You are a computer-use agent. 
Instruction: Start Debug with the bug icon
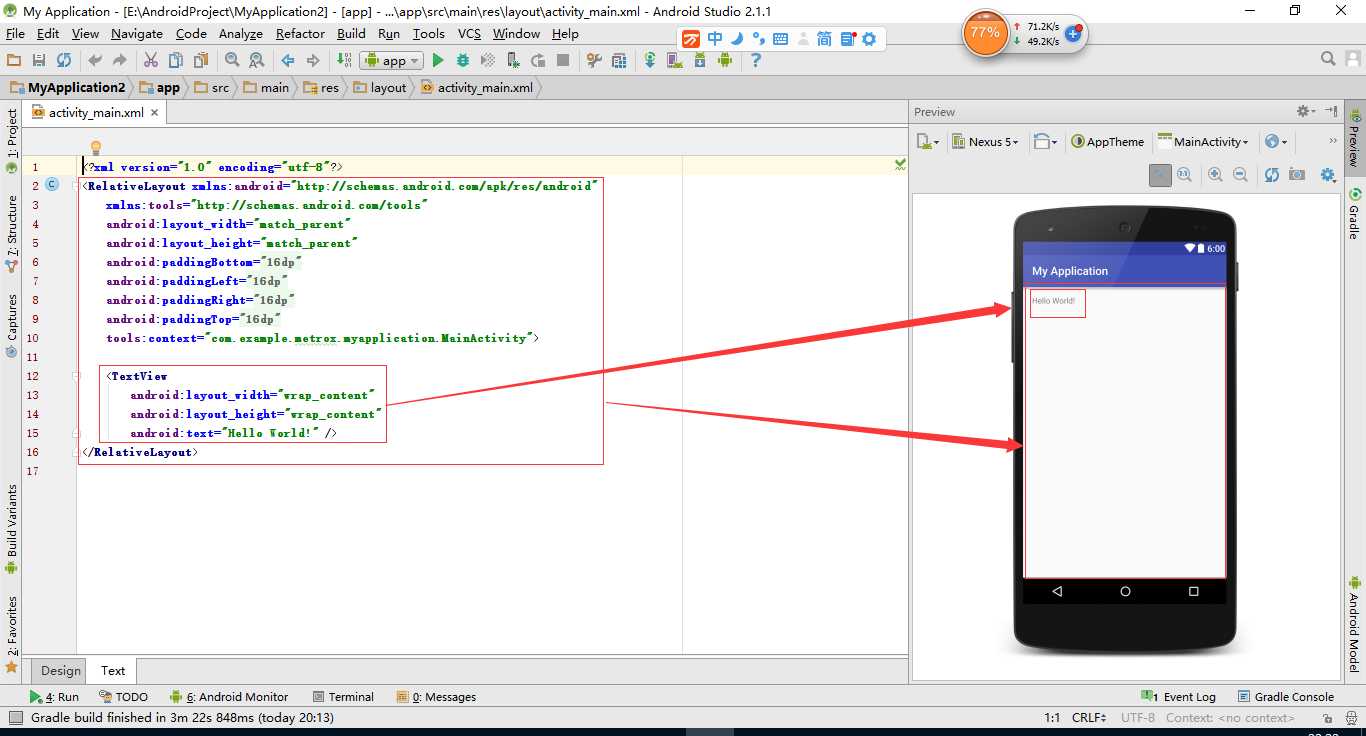coord(463,61)
